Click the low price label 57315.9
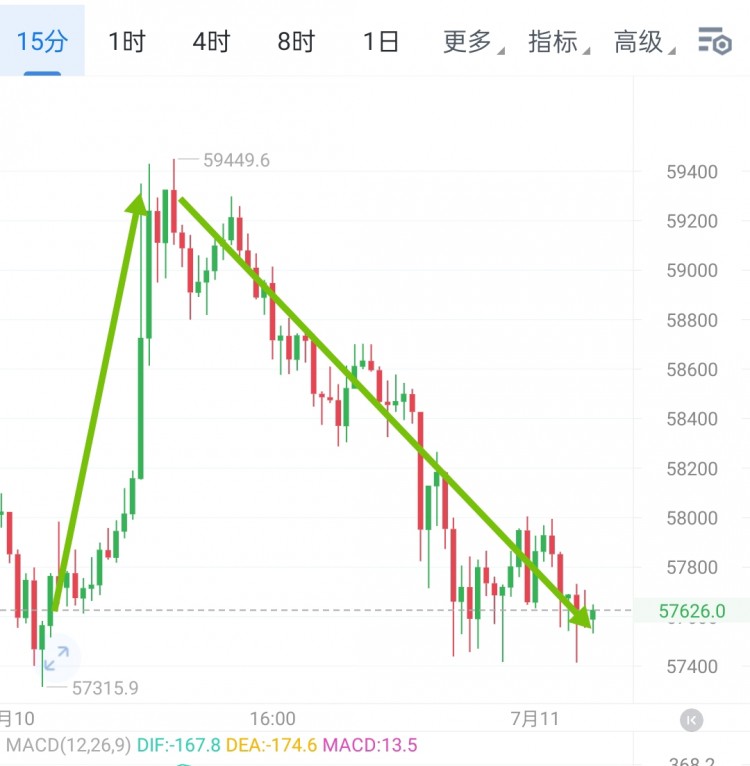750x766 pixels. pyautogui.click(x=105, y=688)
